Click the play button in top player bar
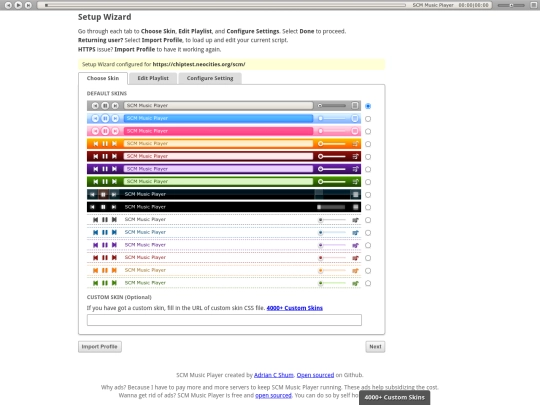This screenshot has width=540, height=405. coord(19,5)
